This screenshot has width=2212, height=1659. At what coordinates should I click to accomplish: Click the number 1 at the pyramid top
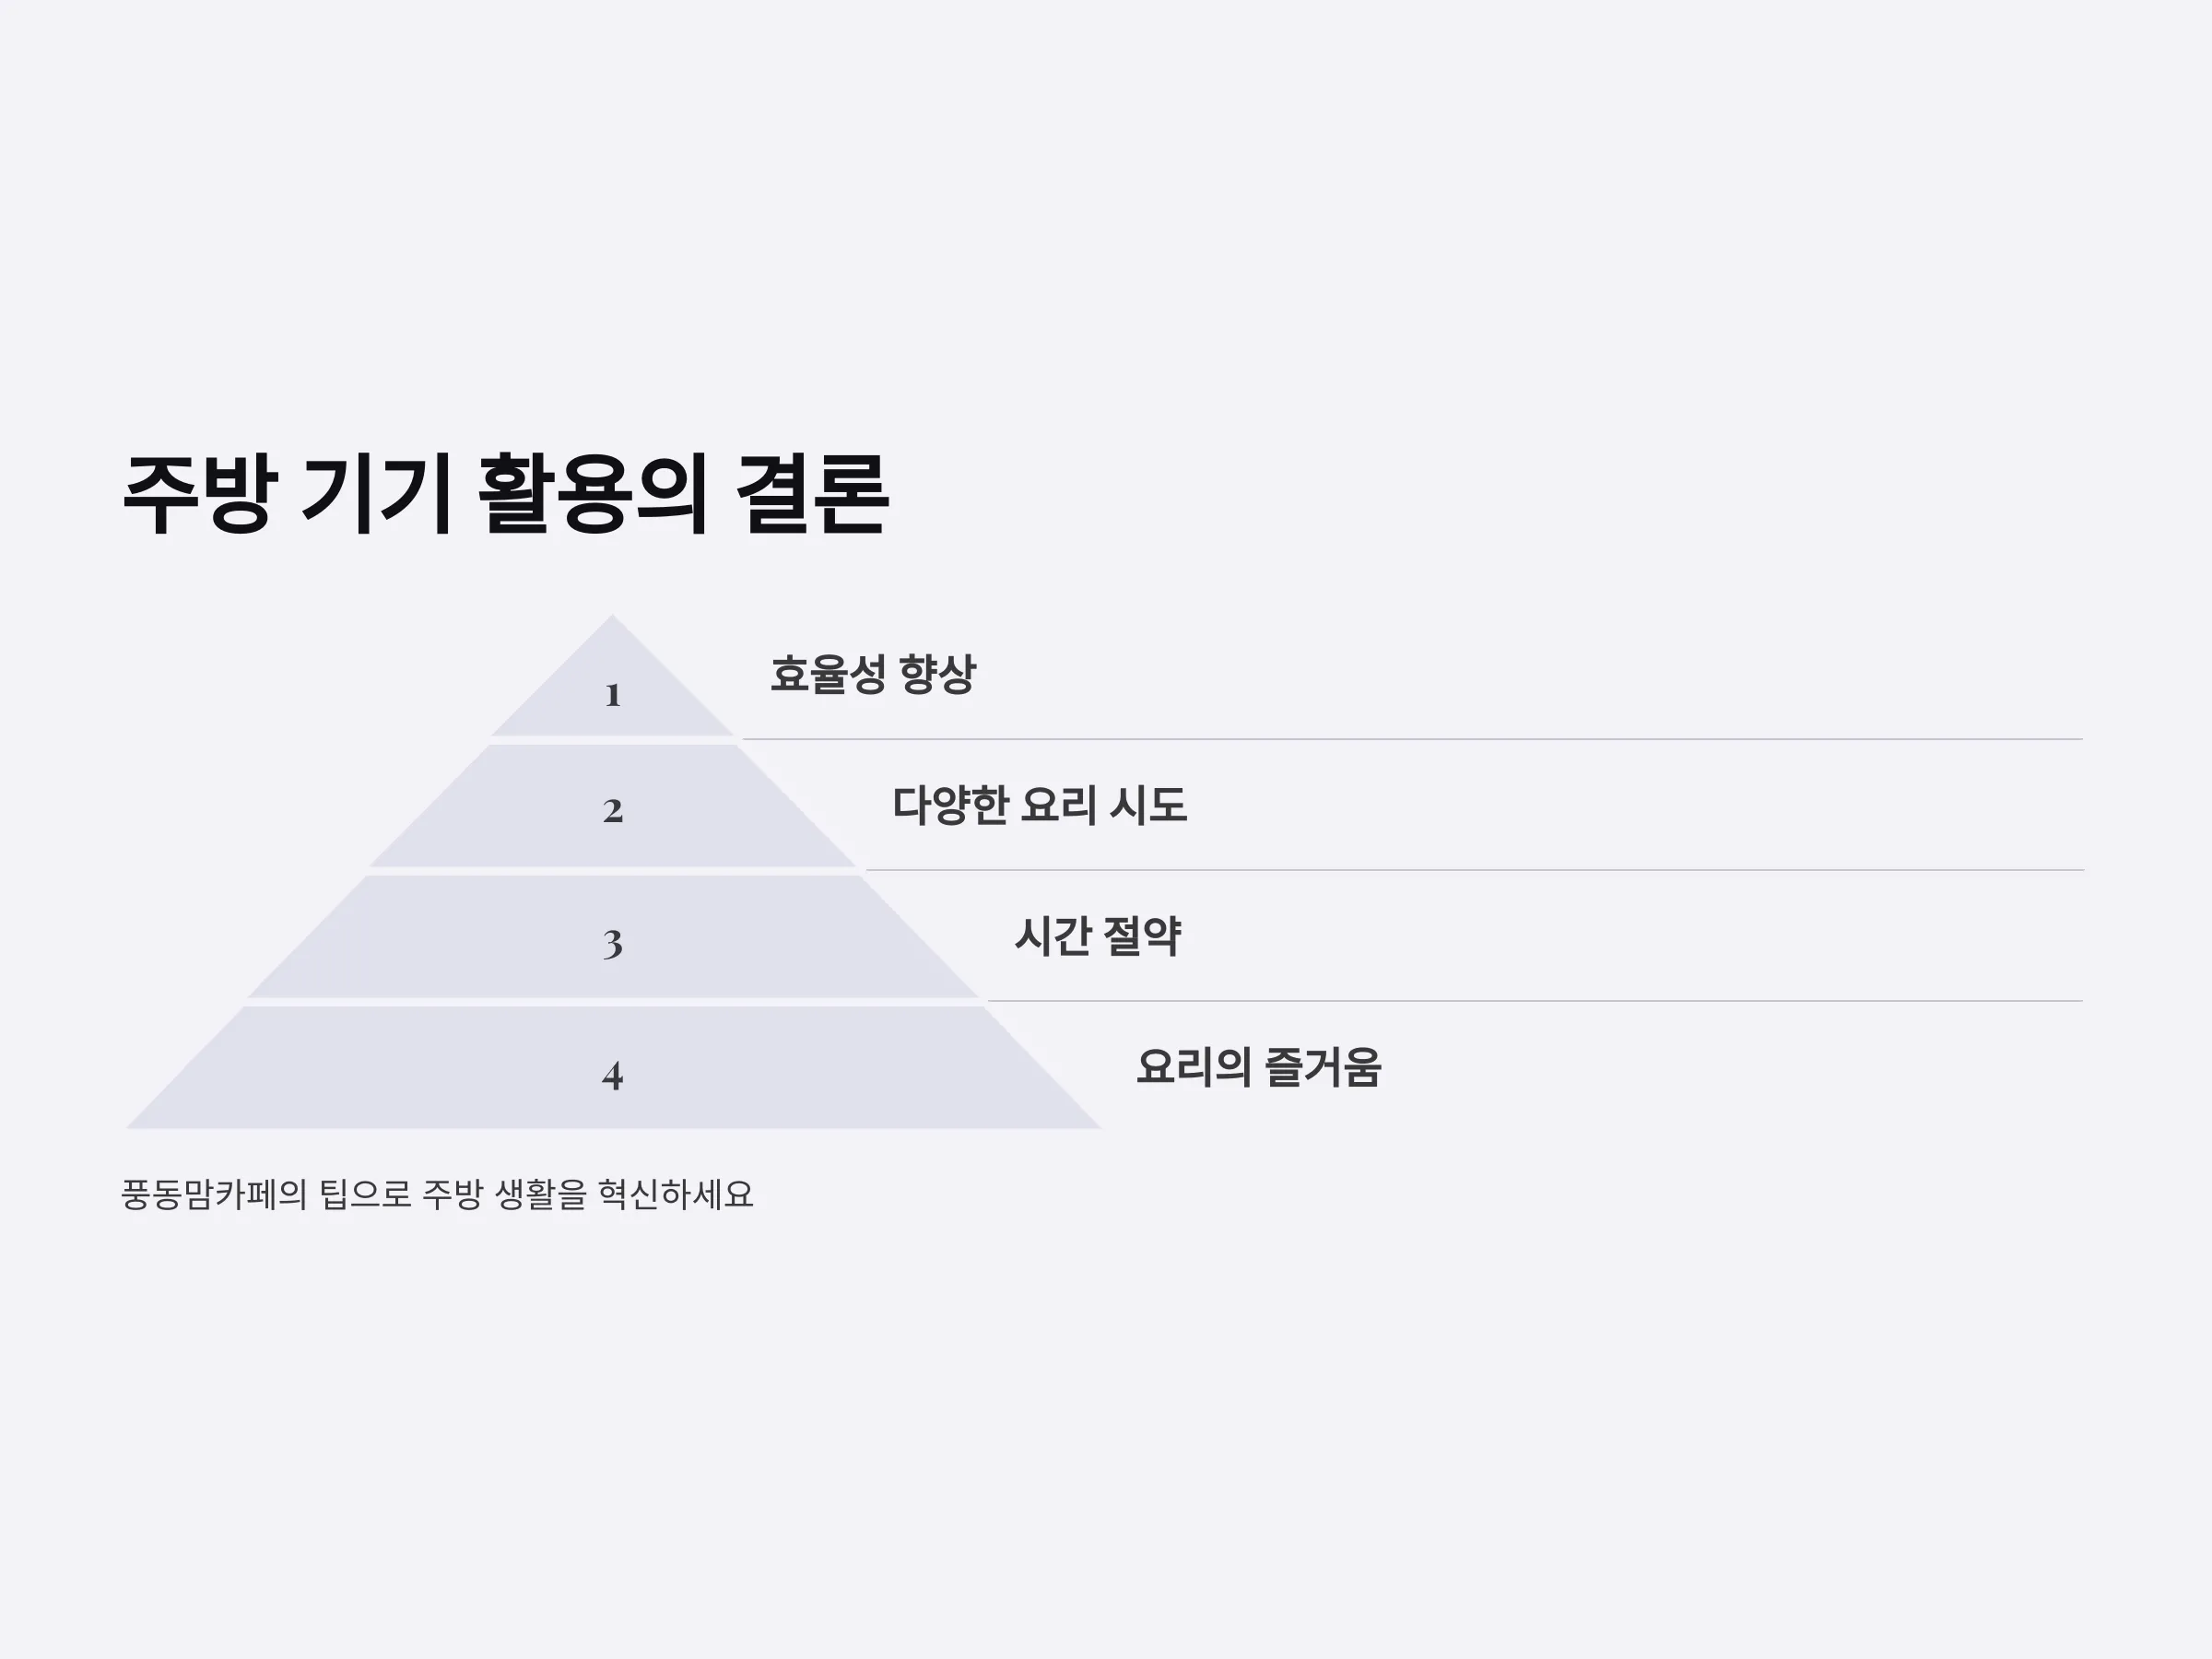click(x=613, y=695)
